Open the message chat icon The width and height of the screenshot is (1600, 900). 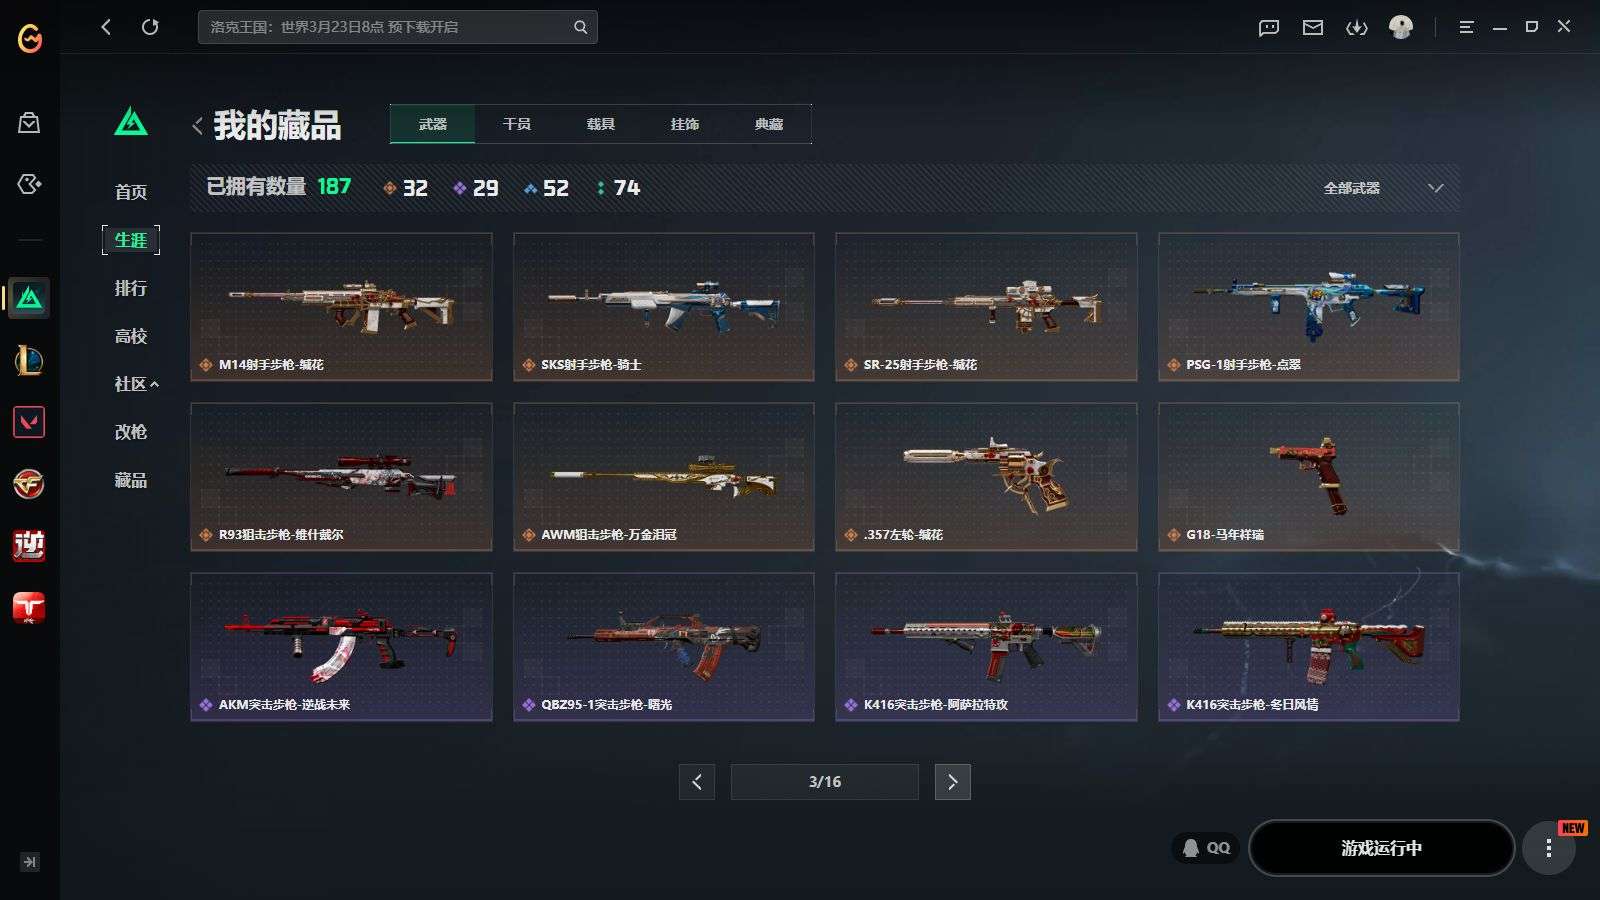[x=1269, y=27]
